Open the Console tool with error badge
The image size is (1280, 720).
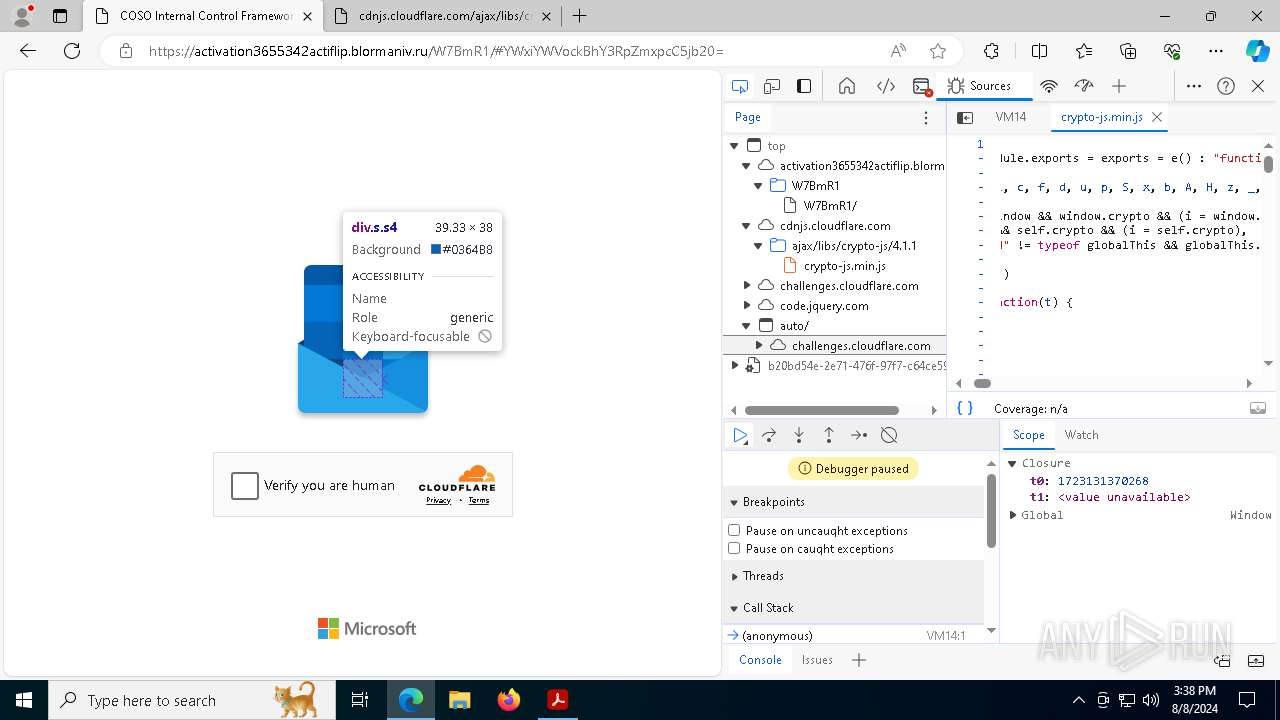click(x=922, y=86)
